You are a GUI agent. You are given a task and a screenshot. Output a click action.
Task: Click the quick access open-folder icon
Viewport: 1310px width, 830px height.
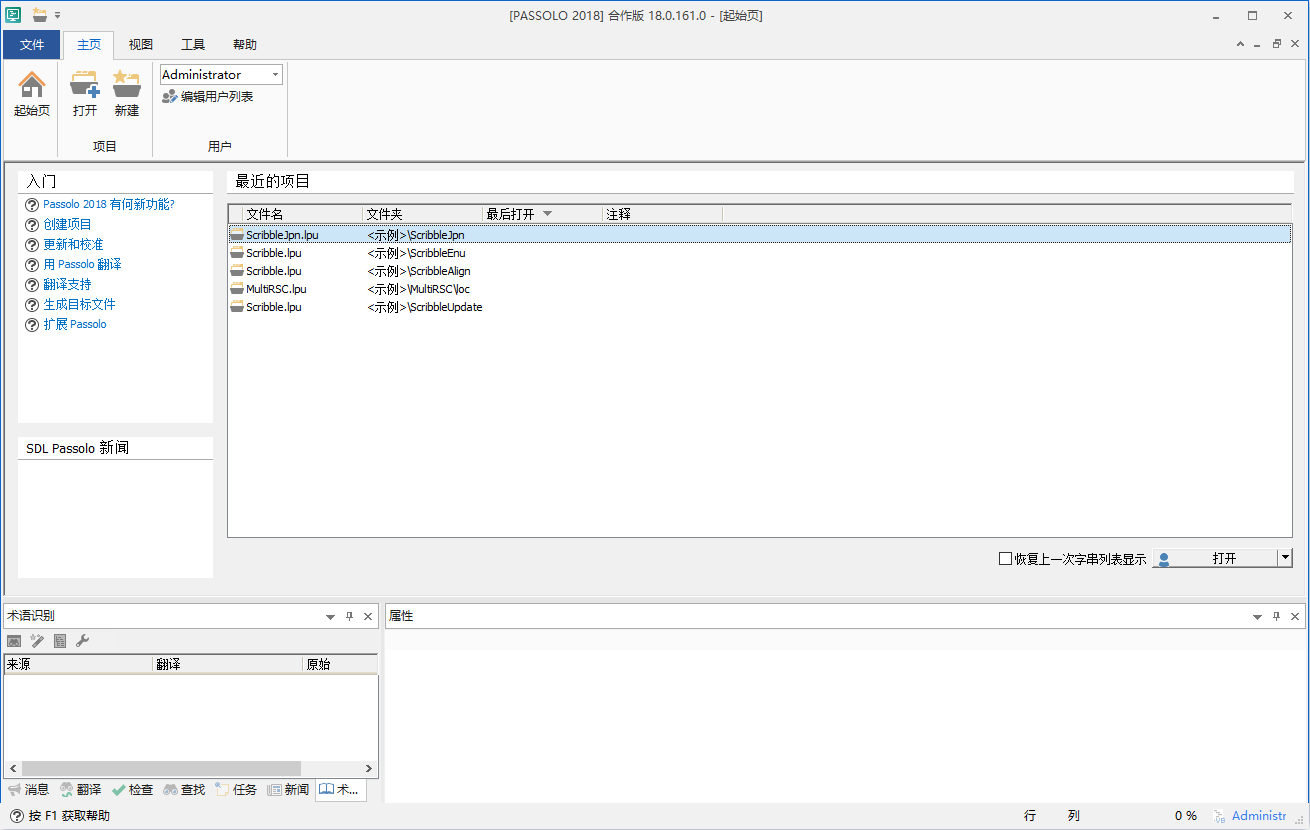[40, 15]
